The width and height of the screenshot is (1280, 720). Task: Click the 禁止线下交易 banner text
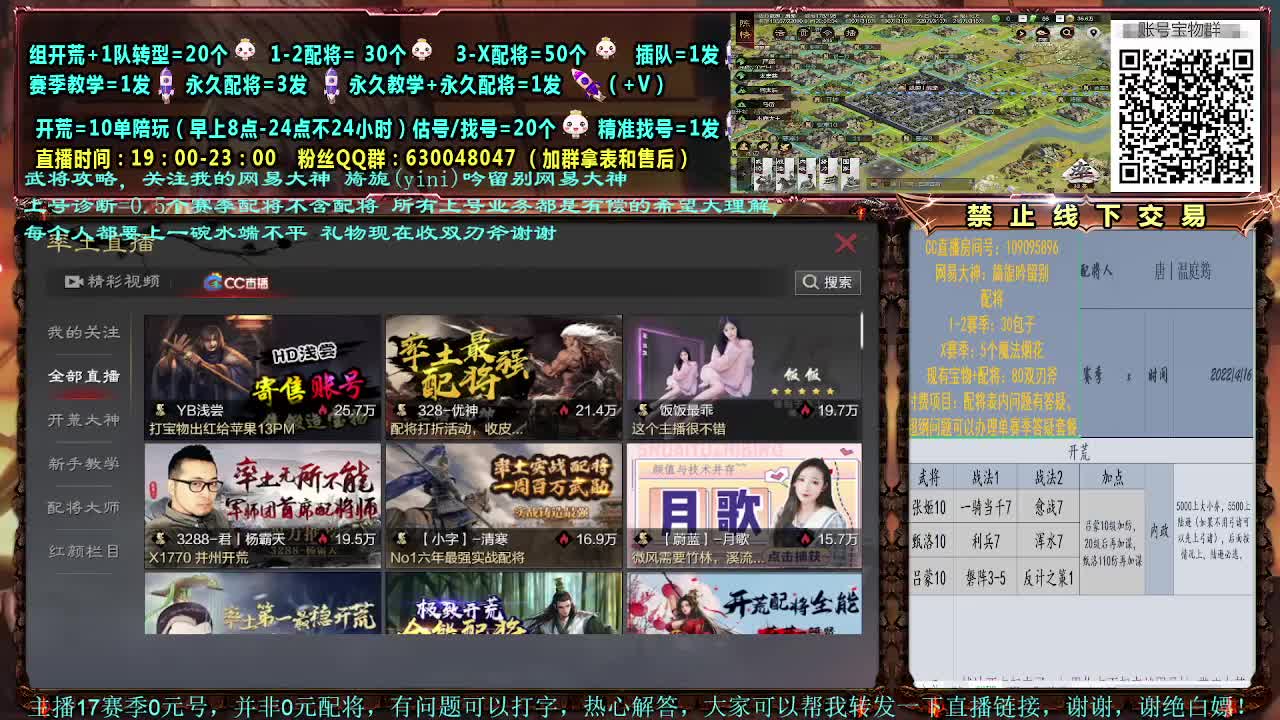tap(1086, 216)
